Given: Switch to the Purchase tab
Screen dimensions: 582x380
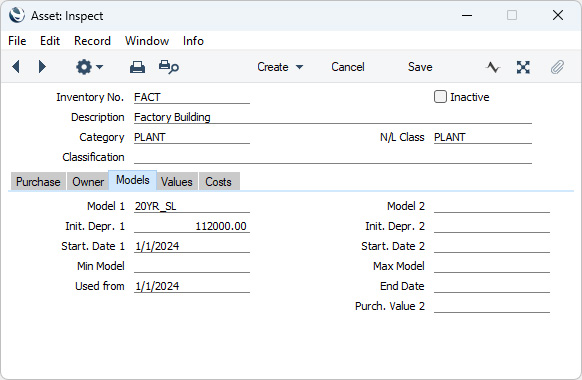Looking at the screenshot, I should coord(38,181).
